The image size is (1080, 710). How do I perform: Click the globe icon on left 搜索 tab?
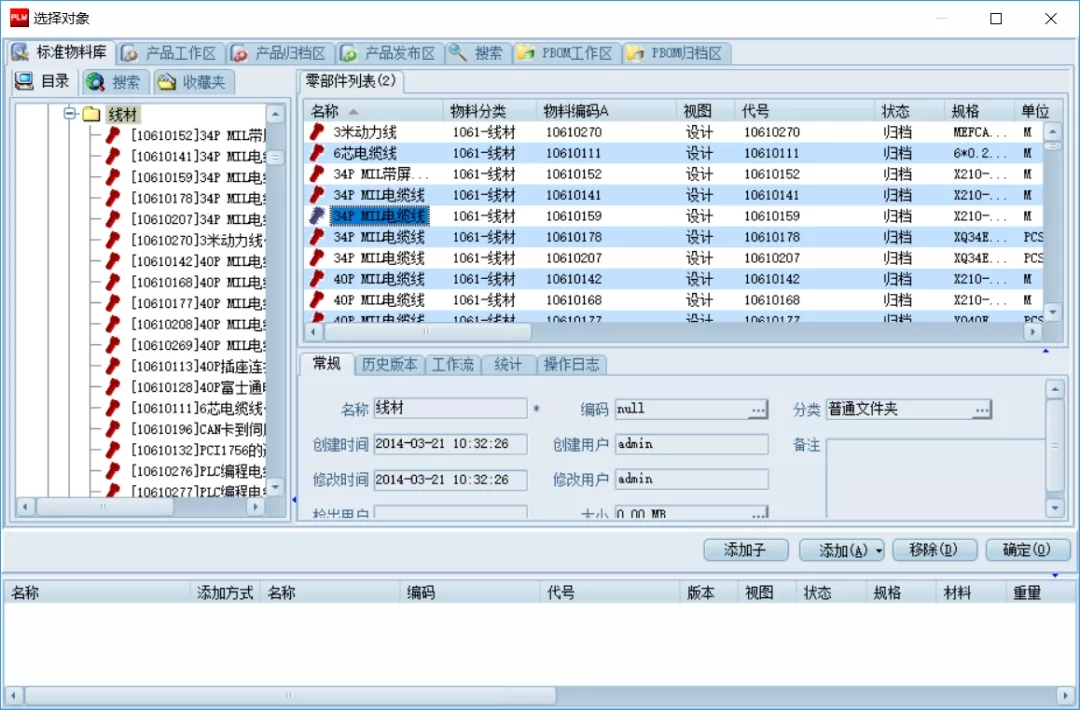95,82
